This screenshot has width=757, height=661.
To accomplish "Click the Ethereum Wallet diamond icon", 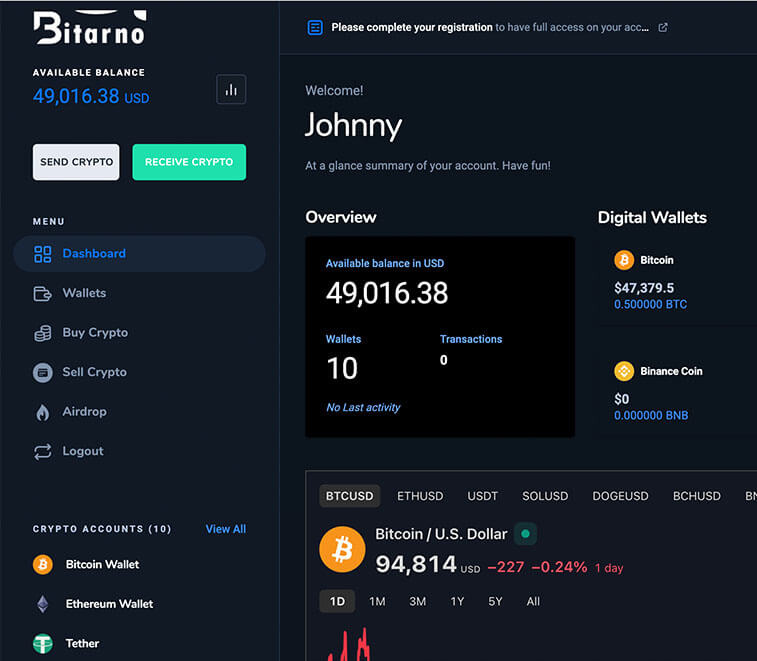I will point(43,604).
